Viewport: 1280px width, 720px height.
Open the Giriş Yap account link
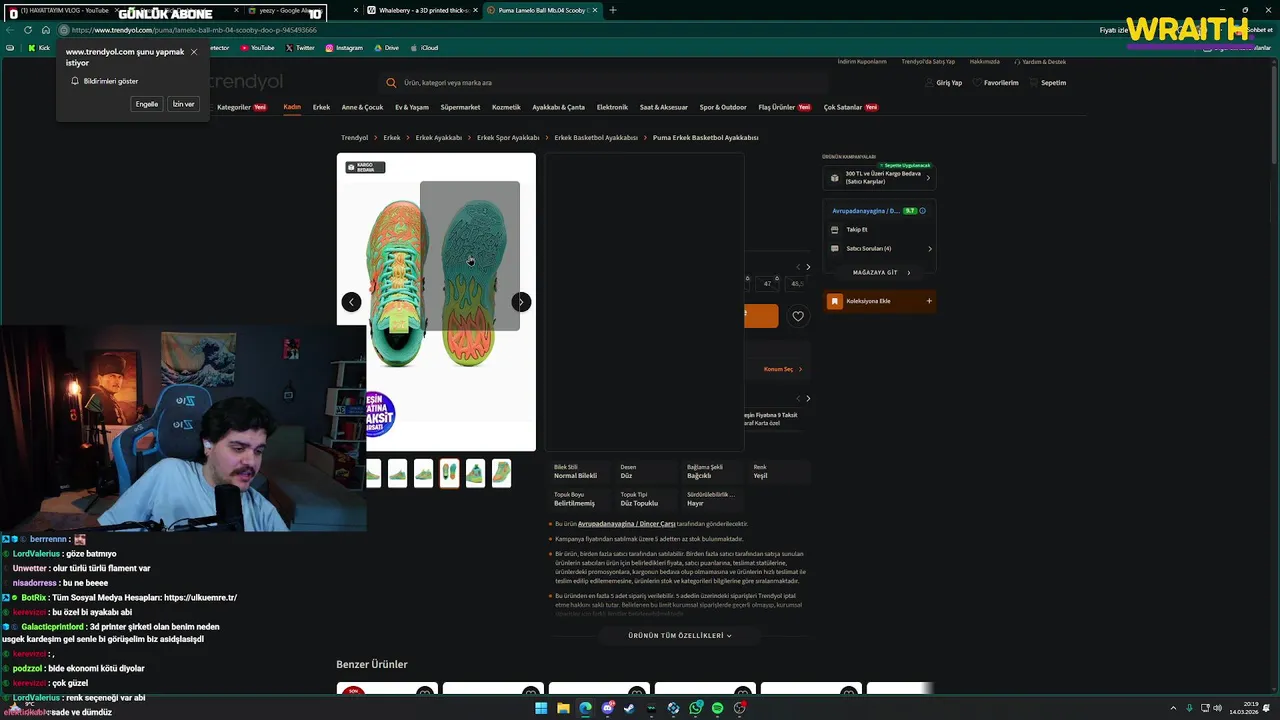click(943, 83)
